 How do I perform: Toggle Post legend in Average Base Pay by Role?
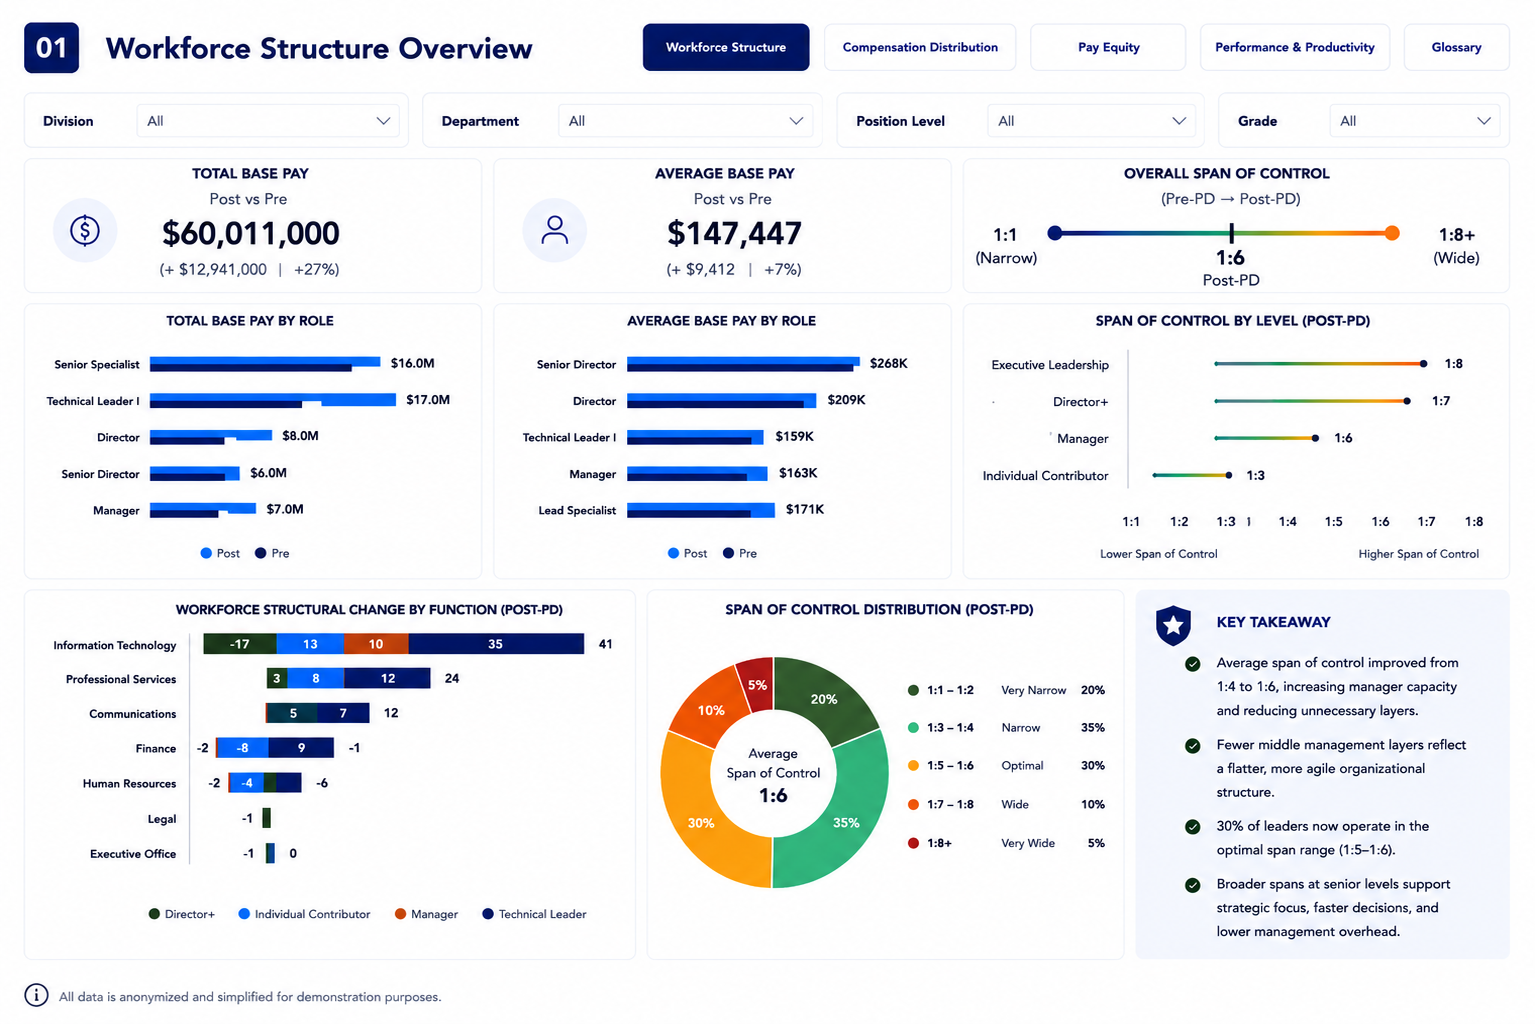pyautogui.click(x=687, y=553)
